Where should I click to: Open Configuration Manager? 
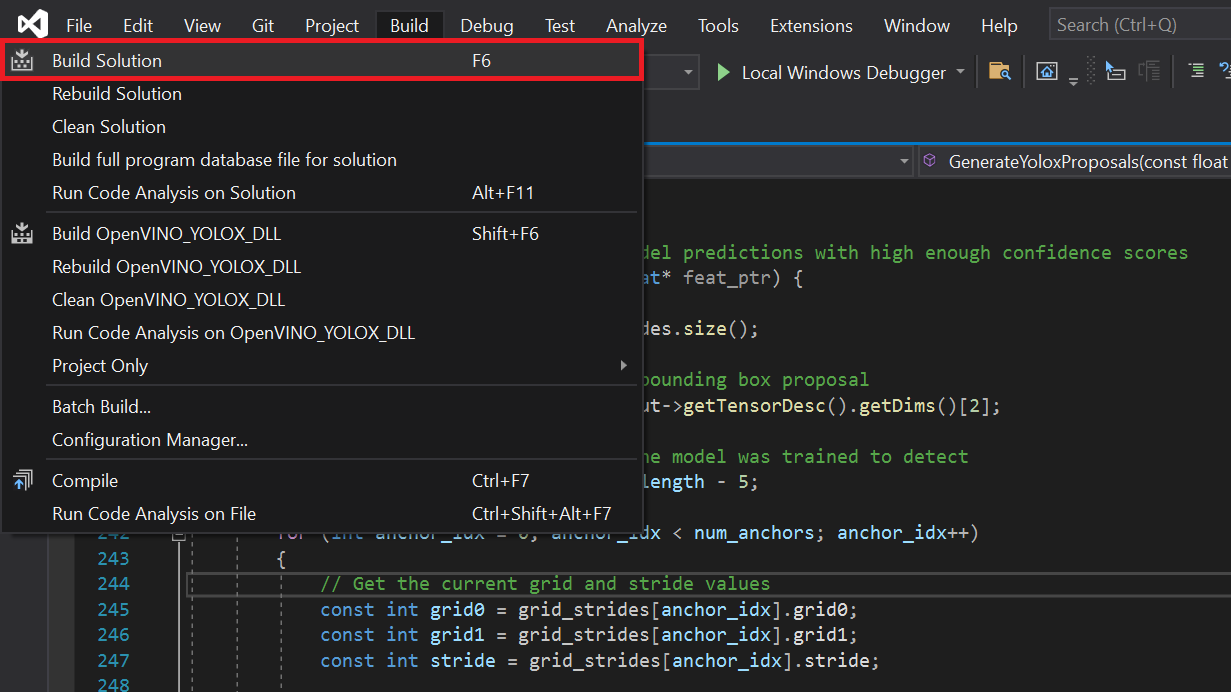[150, 440]
